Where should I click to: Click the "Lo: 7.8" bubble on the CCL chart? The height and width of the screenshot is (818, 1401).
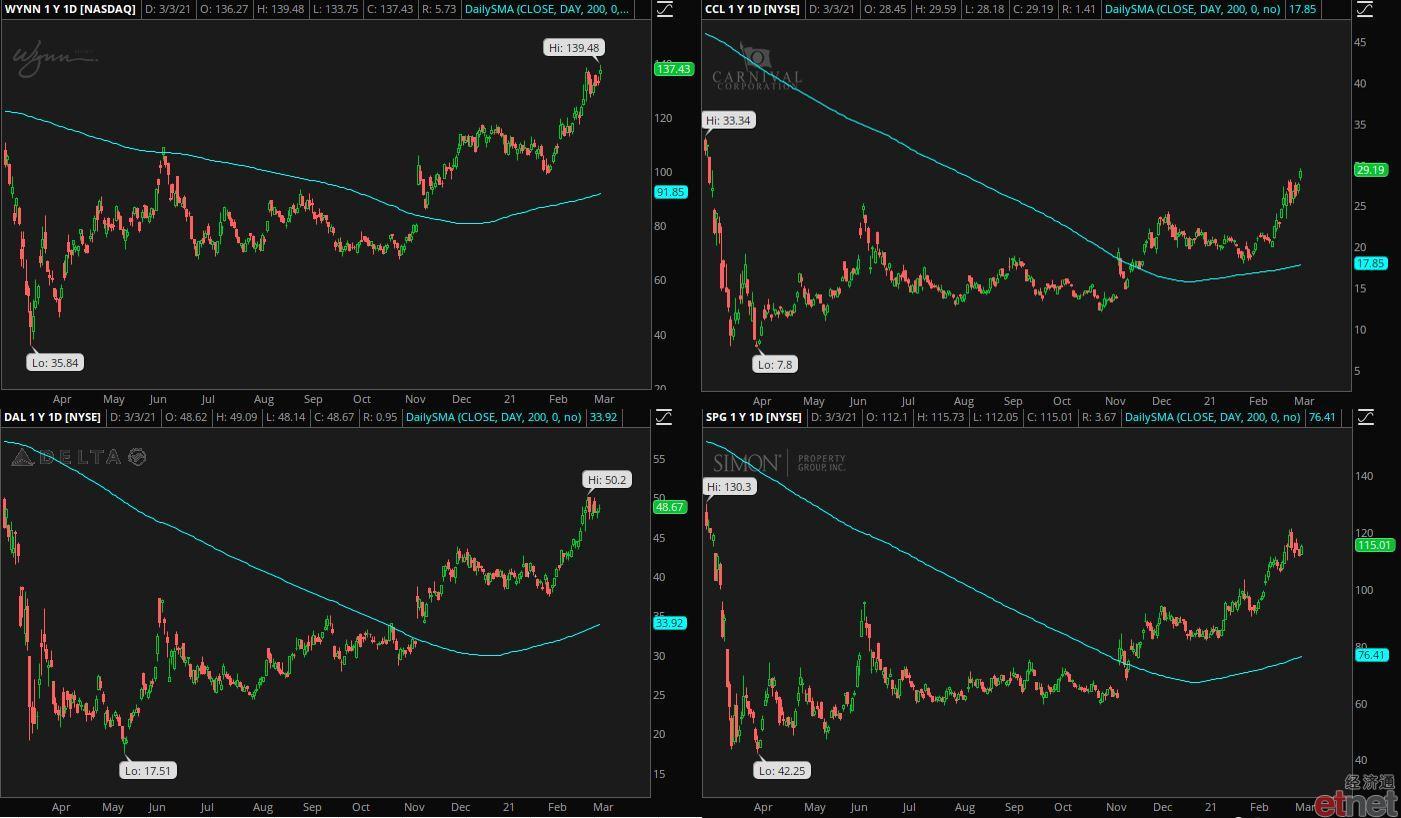click(775, 365)
